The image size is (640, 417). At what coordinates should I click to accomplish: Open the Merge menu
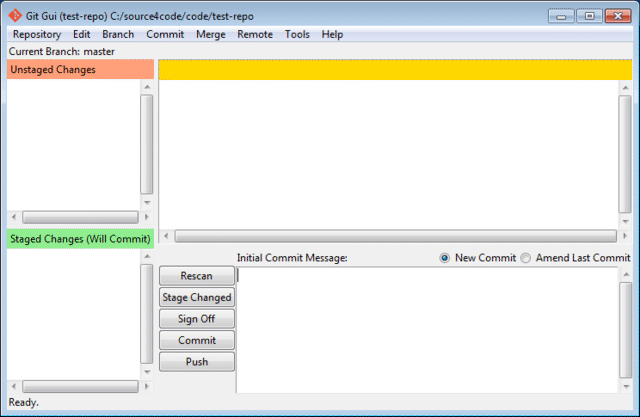[x=211, y=34]
